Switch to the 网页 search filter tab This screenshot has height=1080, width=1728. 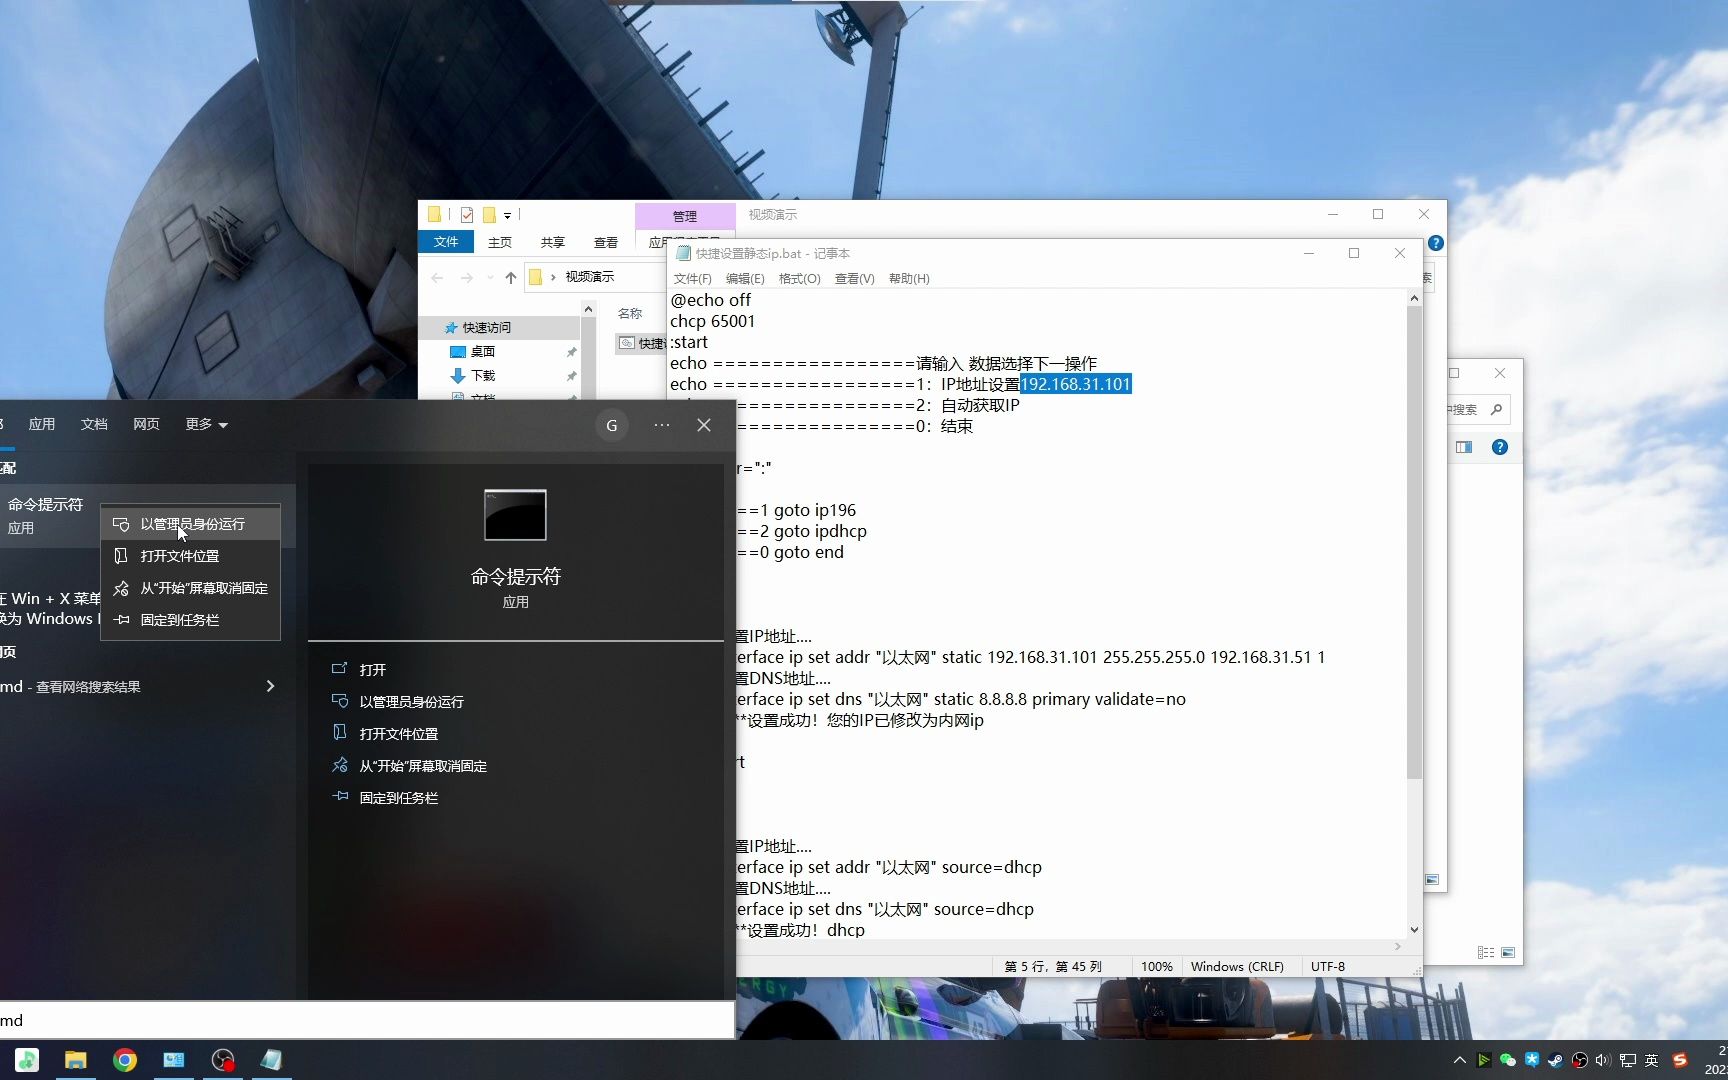[x=146, y=424]
